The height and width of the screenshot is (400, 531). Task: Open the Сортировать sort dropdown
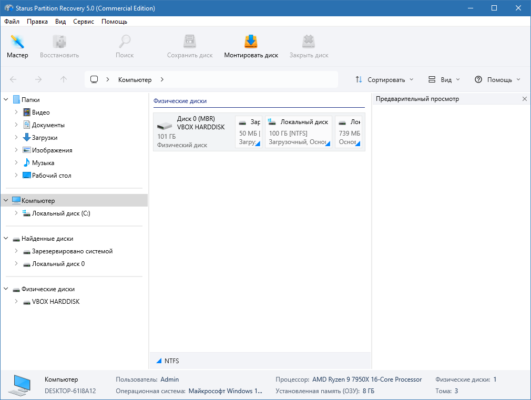[x=384, y=80]
